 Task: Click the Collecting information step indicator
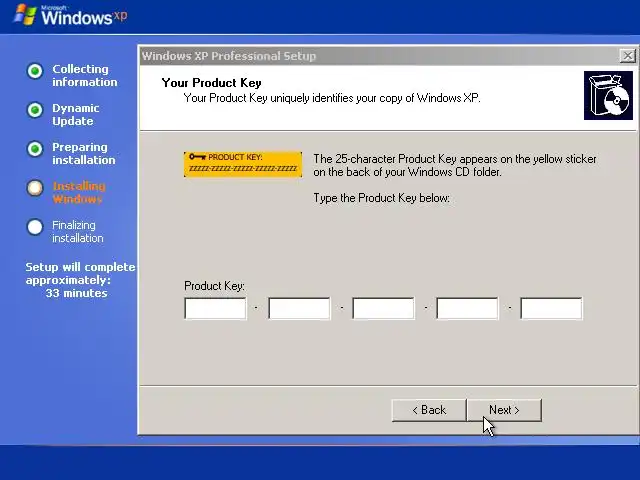click(35, 71)
